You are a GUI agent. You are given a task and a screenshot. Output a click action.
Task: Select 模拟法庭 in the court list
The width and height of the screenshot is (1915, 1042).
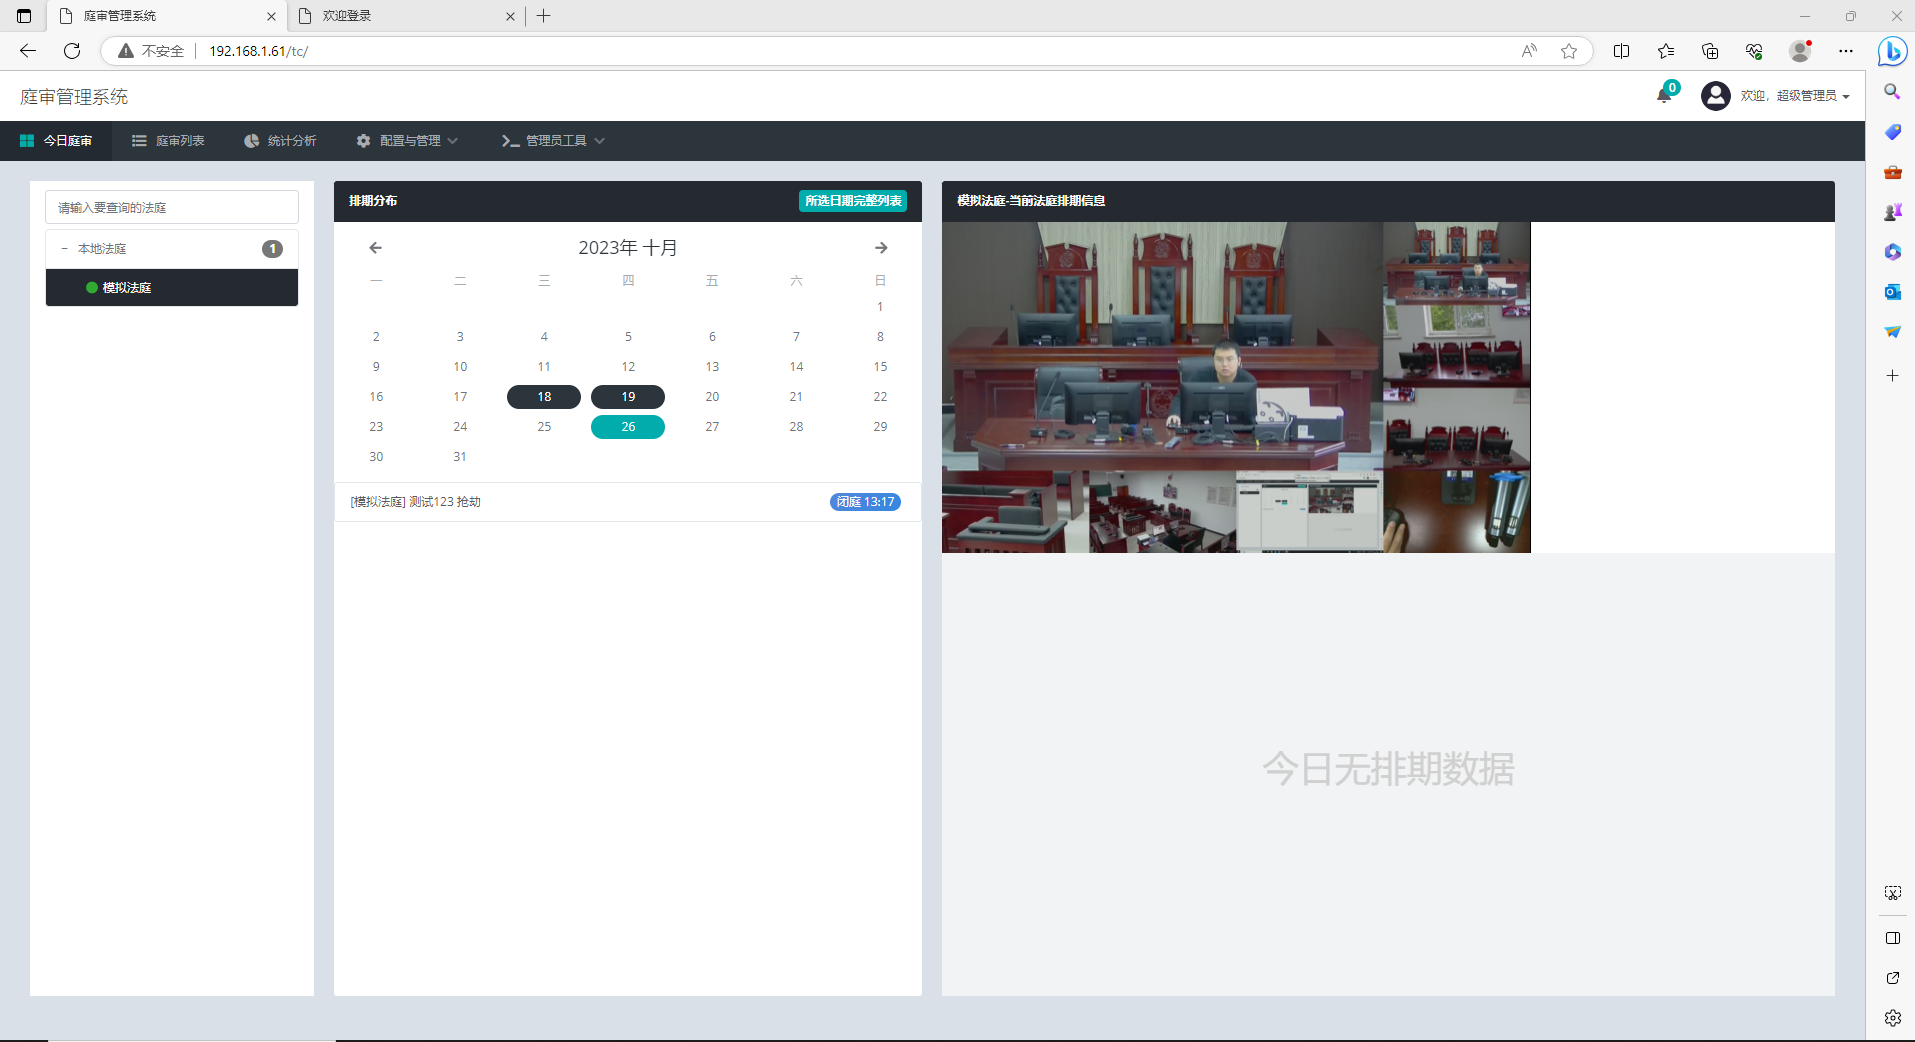pyautogui.click(x=127, y=288)
